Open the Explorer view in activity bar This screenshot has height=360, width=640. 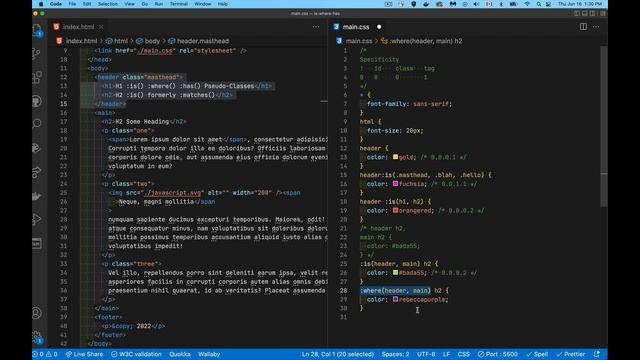coord(37,30)
